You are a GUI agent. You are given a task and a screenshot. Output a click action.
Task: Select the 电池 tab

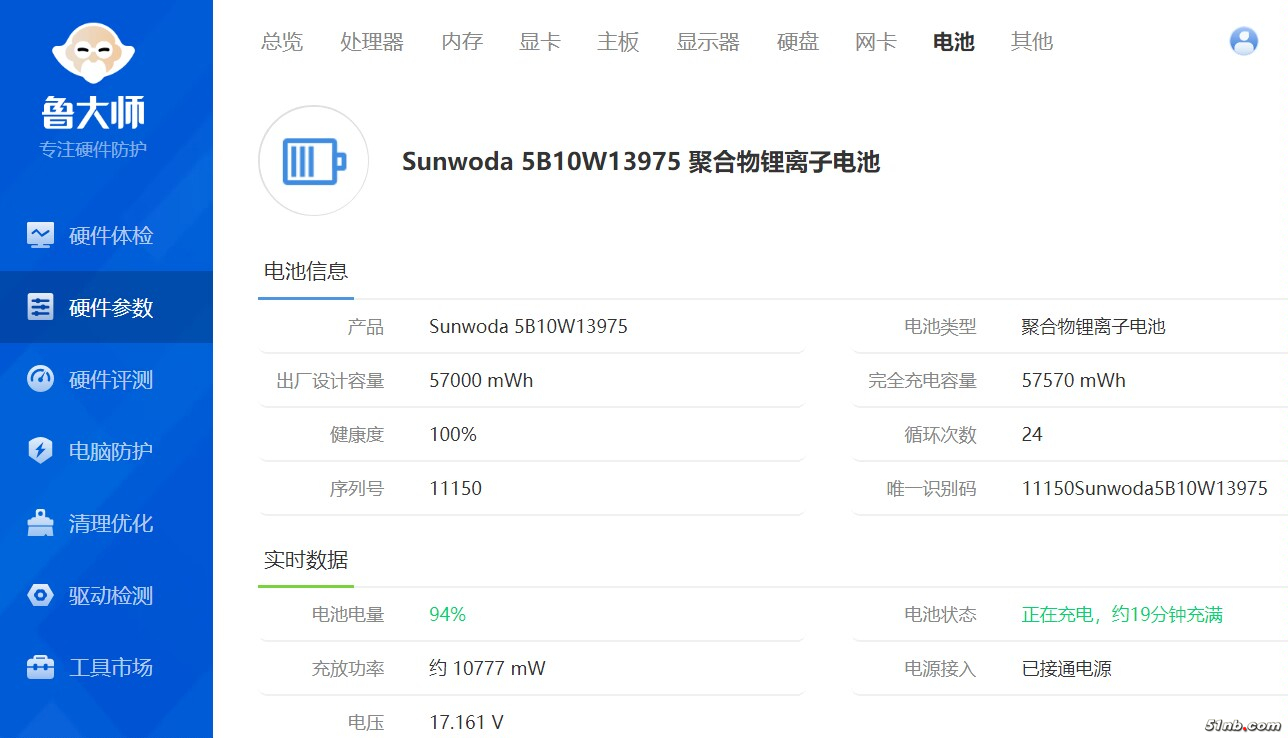[x=953, y=42]
